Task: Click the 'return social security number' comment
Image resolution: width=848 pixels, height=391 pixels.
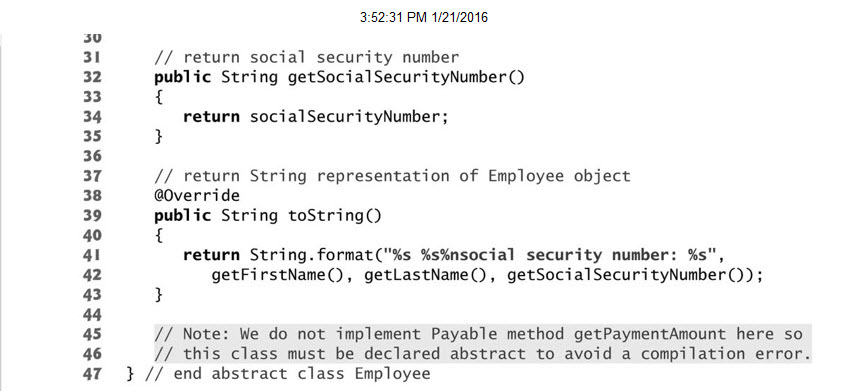Action: (x=307, y=57)
